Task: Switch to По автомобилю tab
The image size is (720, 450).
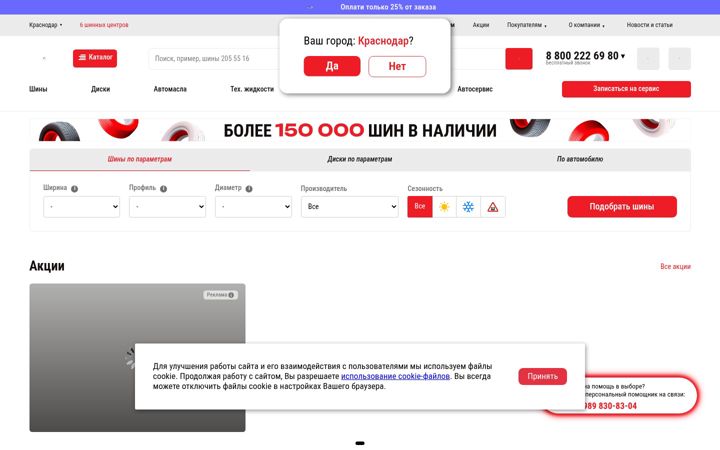Action: tap(579, 159)
